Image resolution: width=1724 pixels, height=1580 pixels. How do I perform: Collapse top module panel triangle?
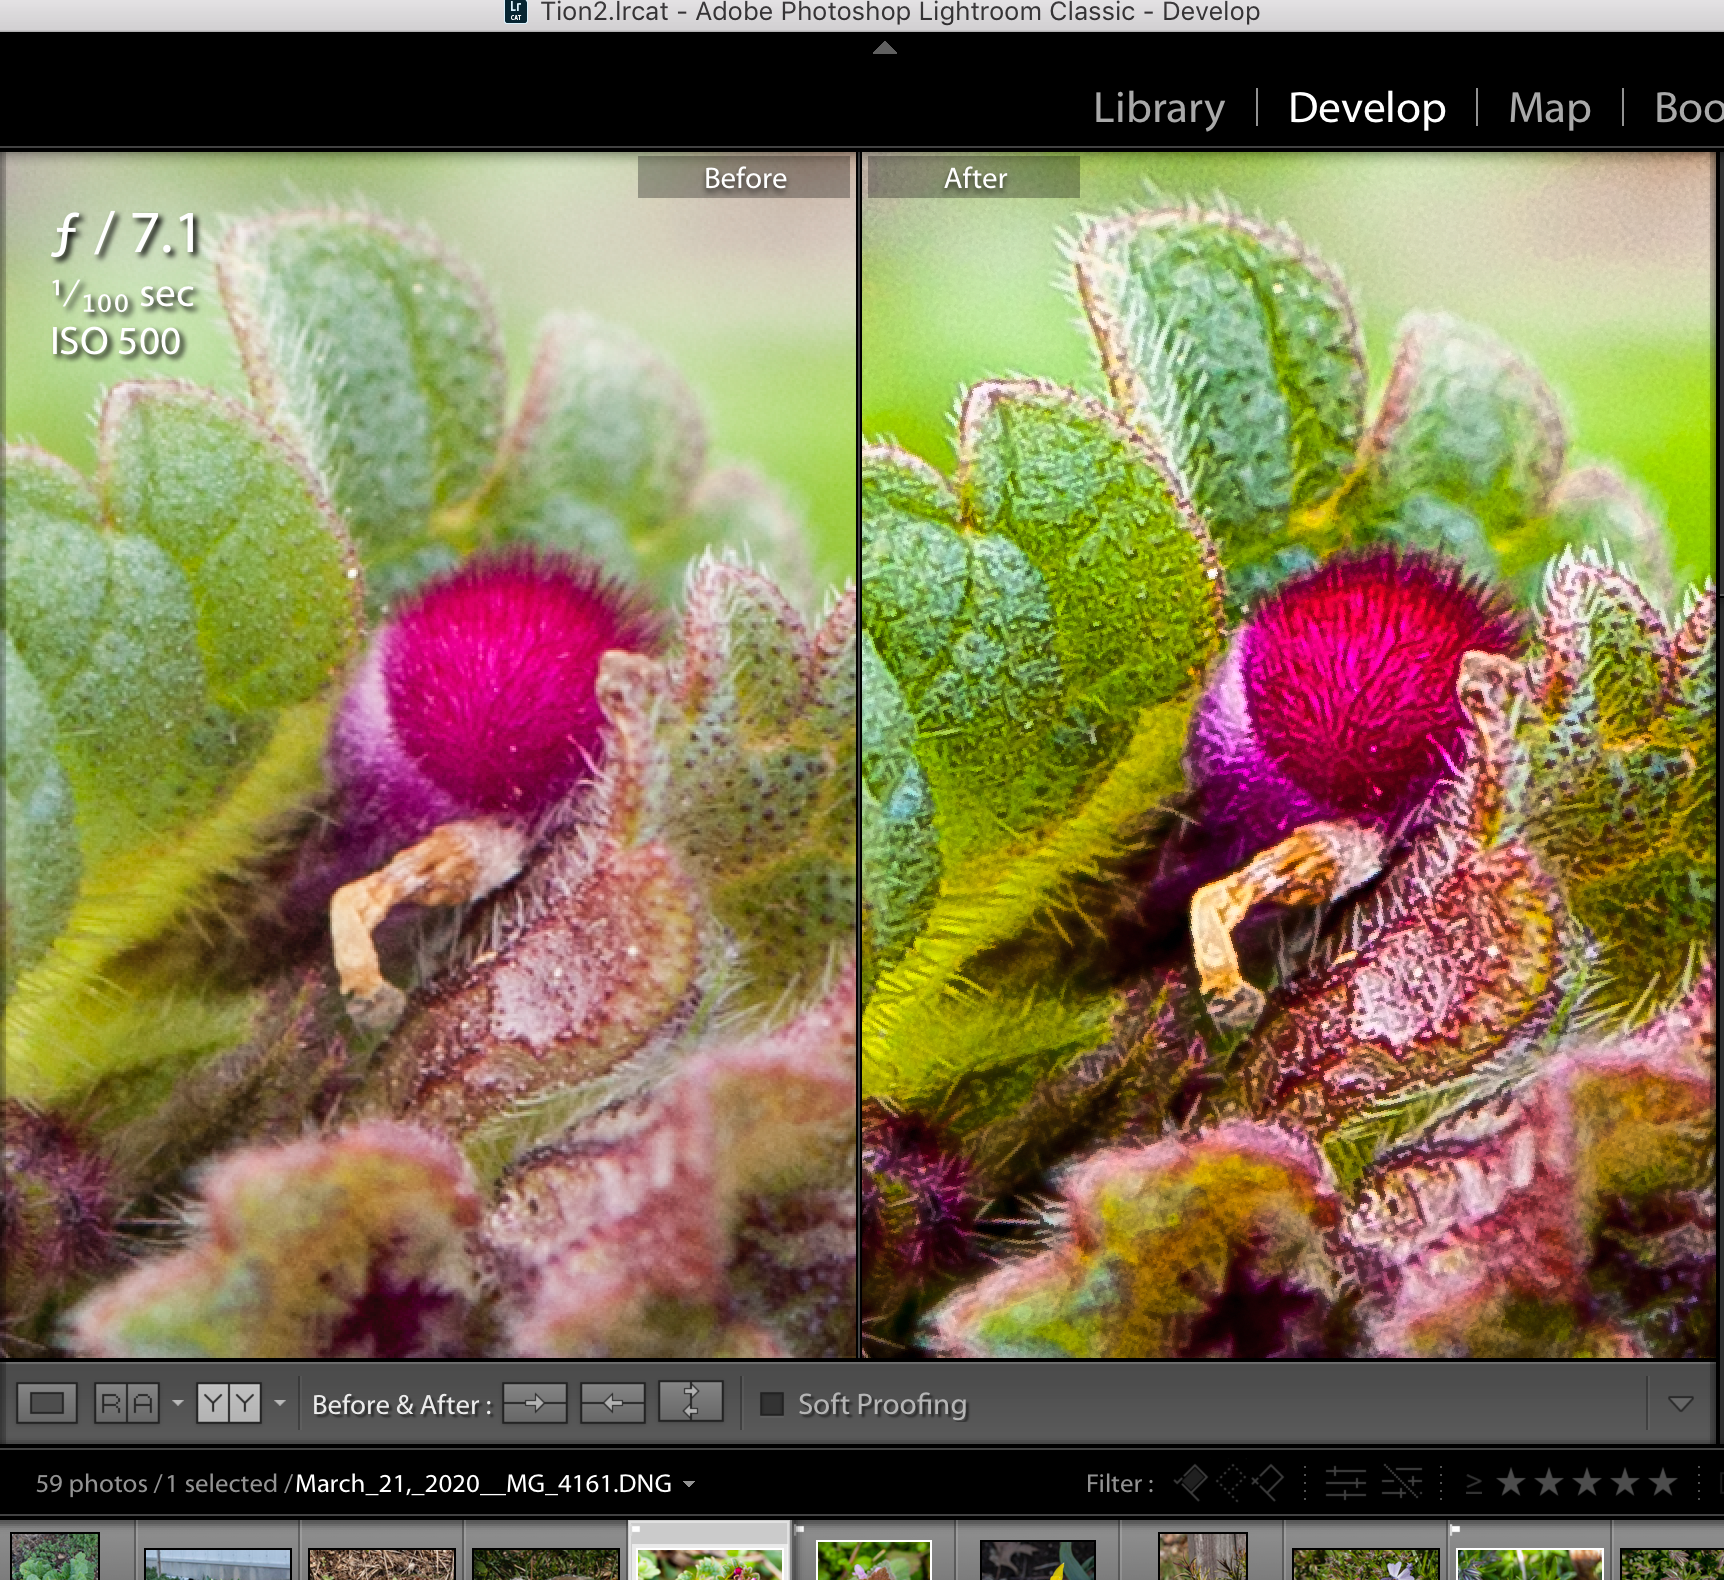(885, 48)
